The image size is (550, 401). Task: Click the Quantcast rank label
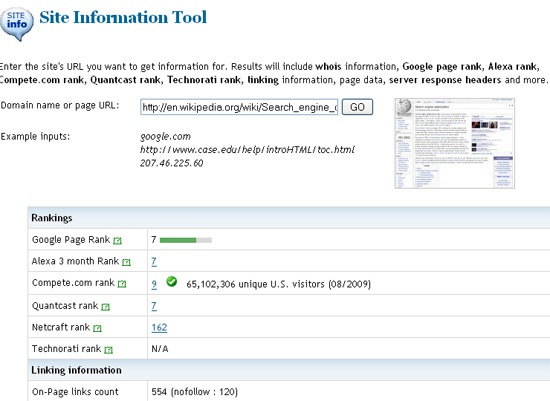(x=65, y=306)
